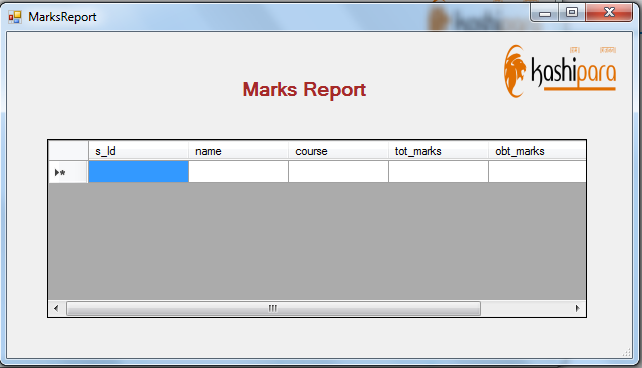Select the empty name cell
The width and height of the screenshot is (642, 368).
pos(238,172)
